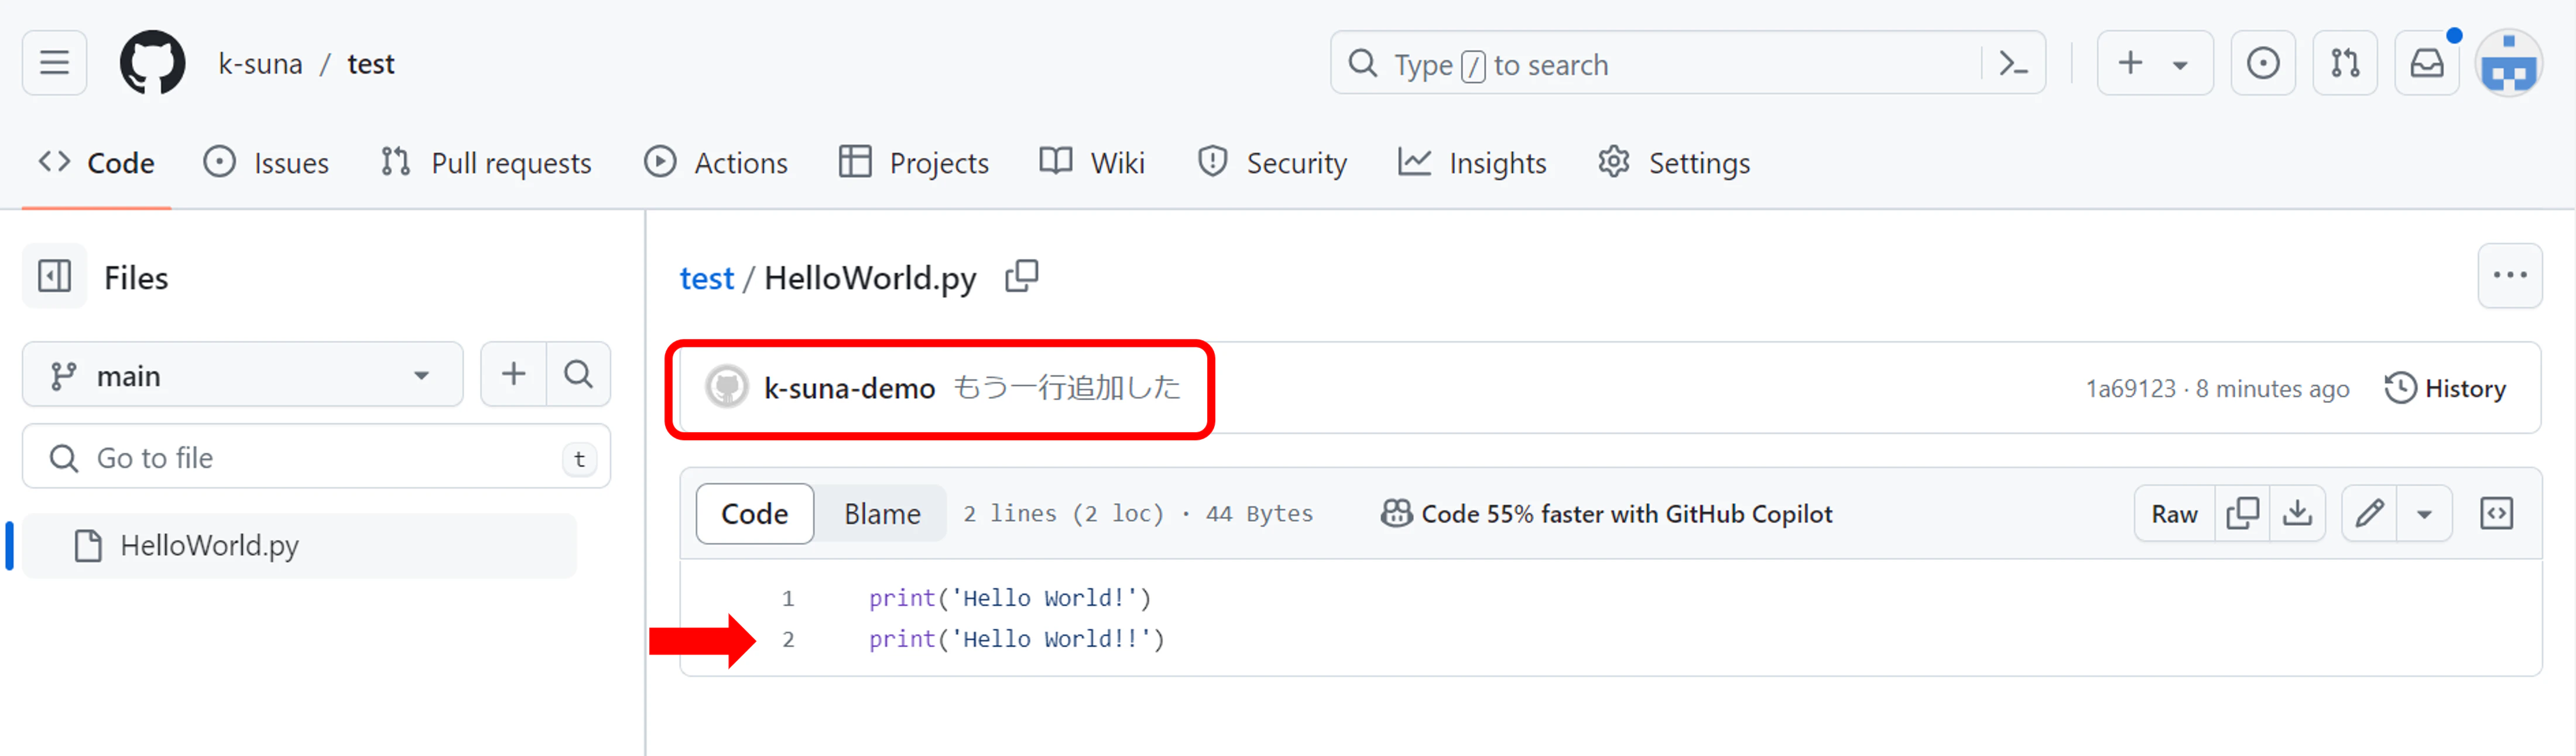Open the k-suna owner link

pos(260,64)
